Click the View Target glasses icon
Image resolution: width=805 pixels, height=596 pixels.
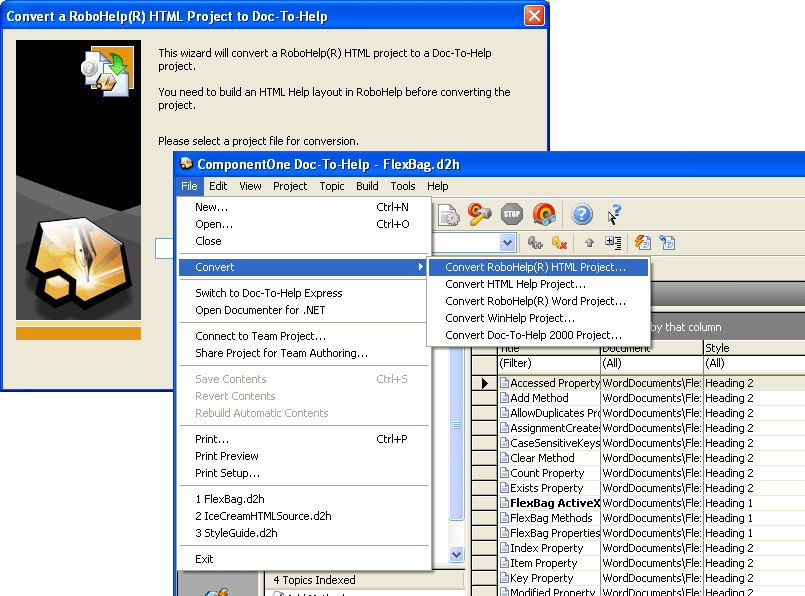[544, 214]
